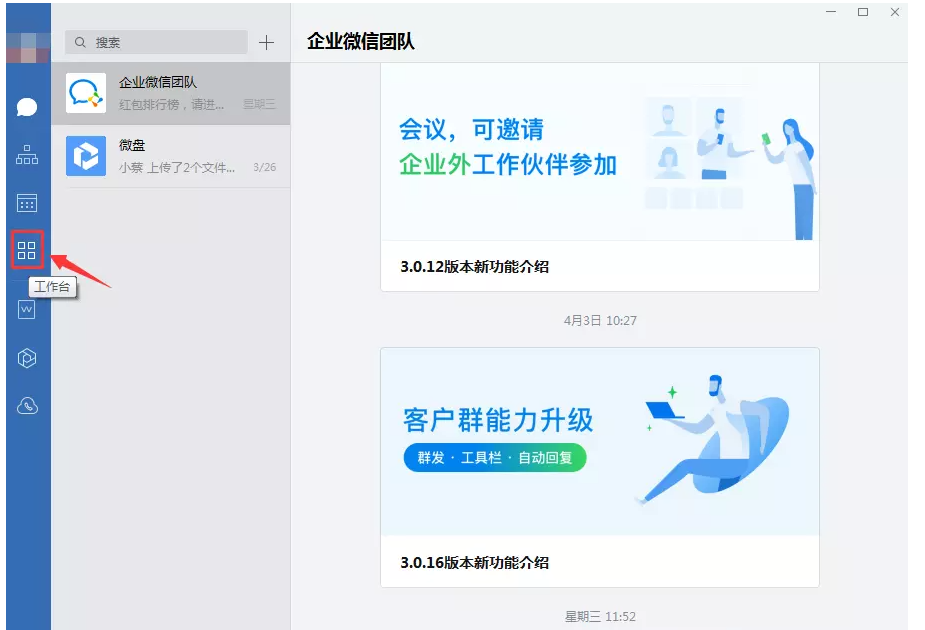Select the chat bubble messages icon
This screenshot has width=925, height=630.
(x=27, y=107)
